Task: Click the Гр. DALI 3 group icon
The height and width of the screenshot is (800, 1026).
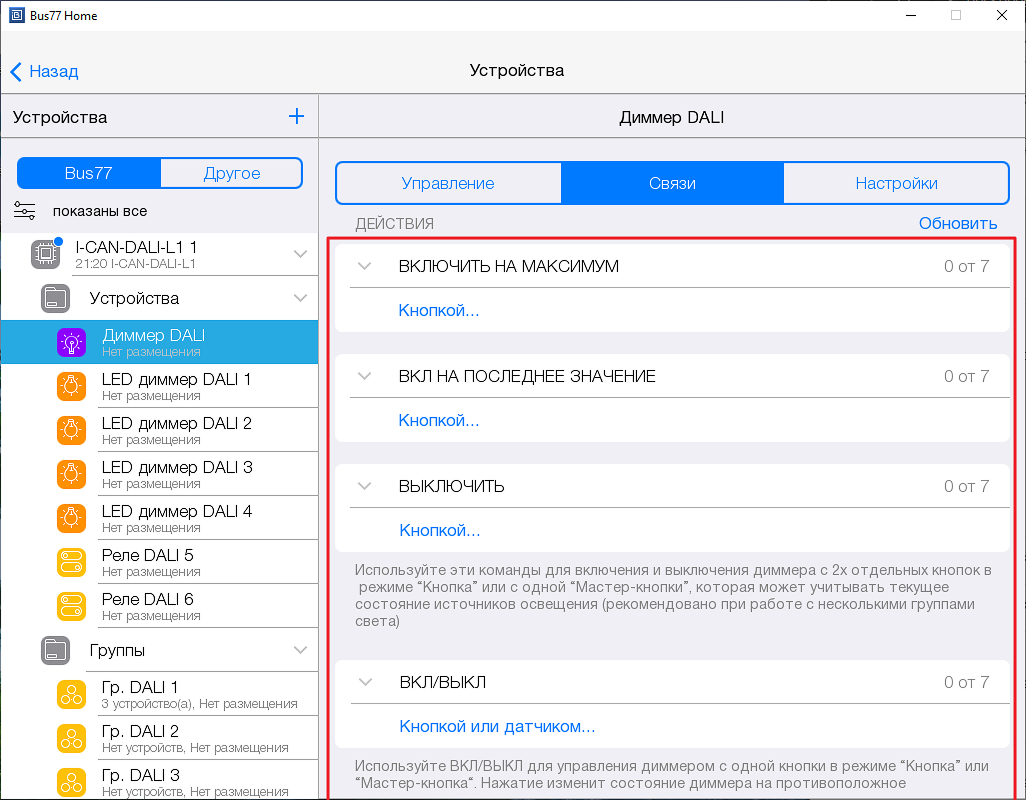Action: pos(71,782)
